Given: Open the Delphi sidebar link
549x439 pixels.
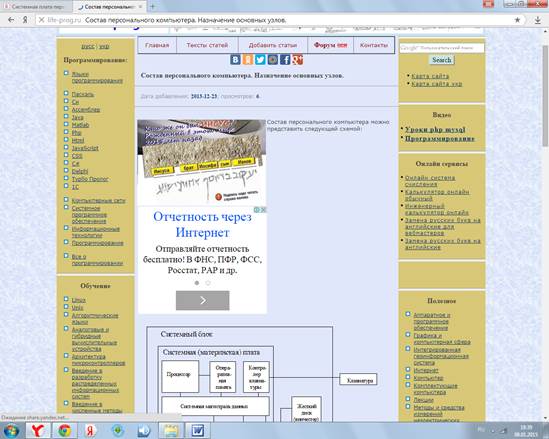Looking at the screenshot, I should (x=80, y=172).
